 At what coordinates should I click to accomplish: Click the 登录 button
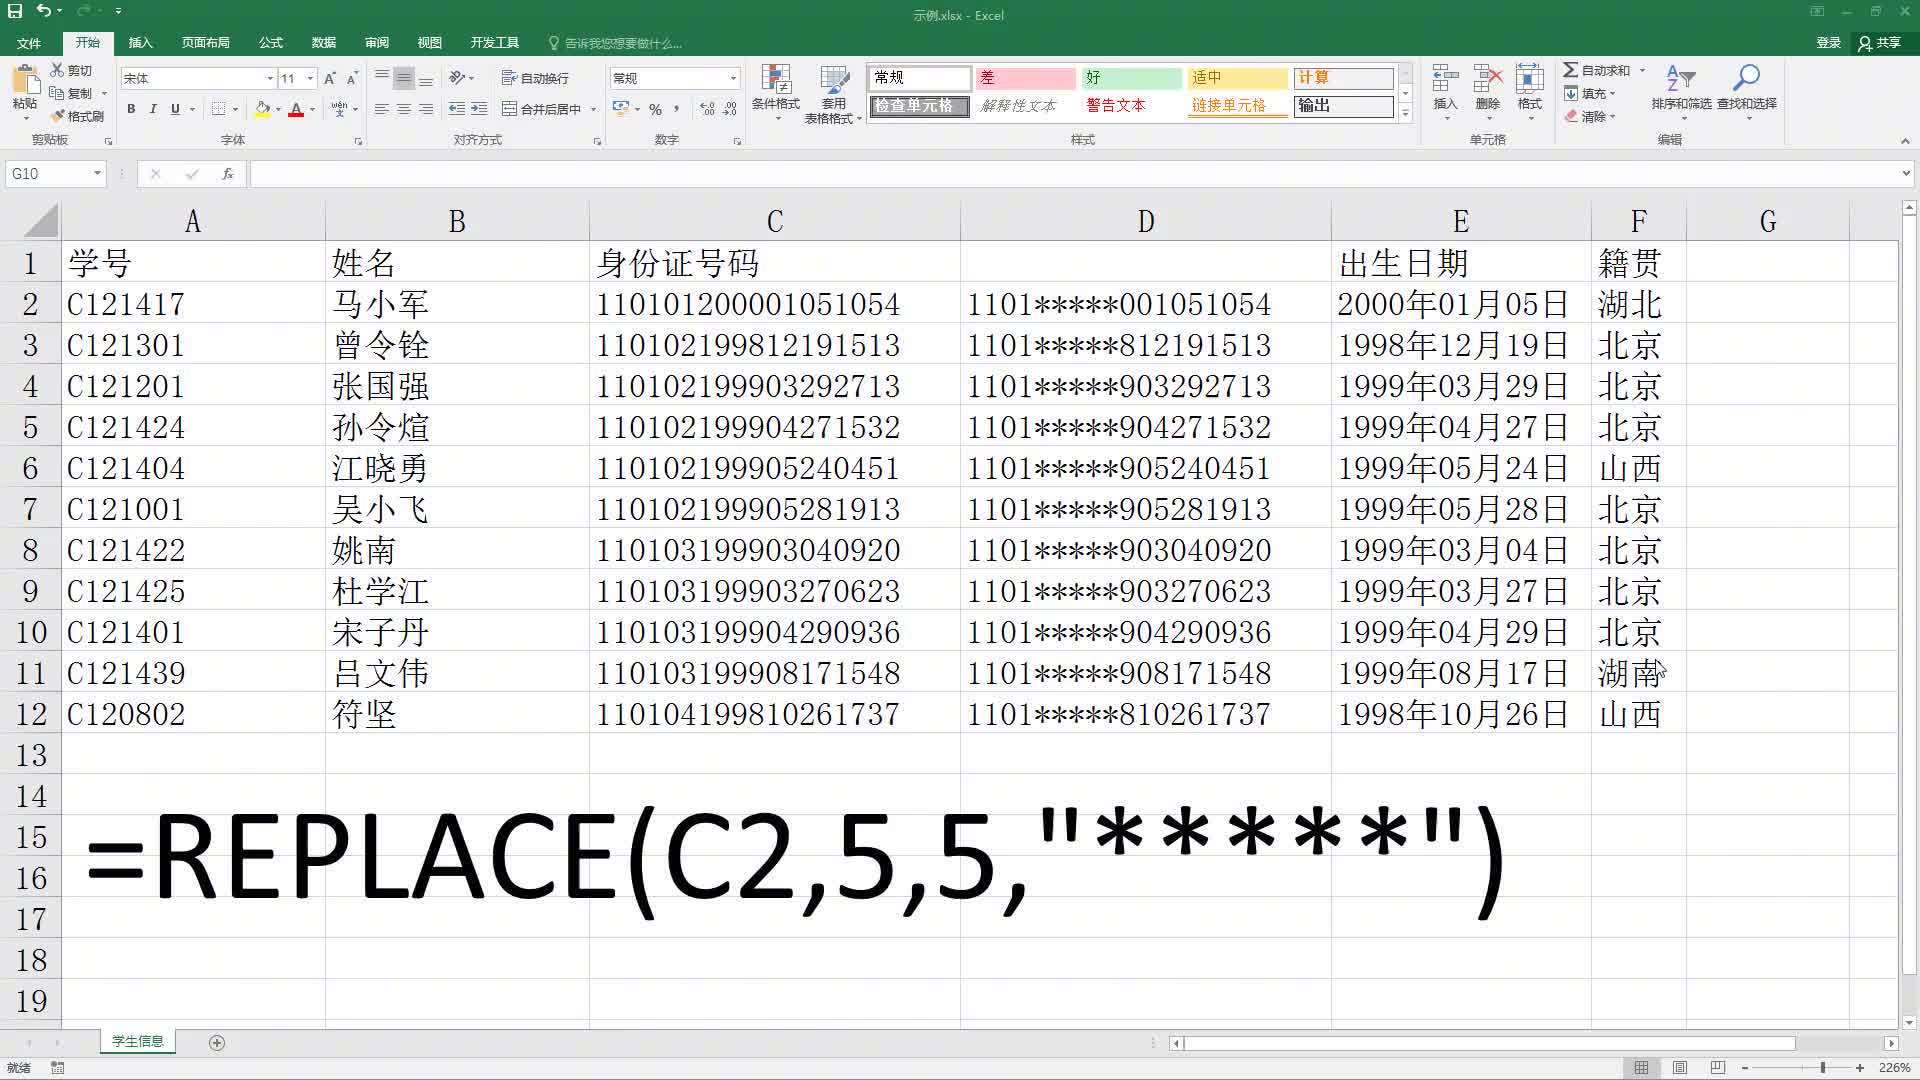(1828, 42)
